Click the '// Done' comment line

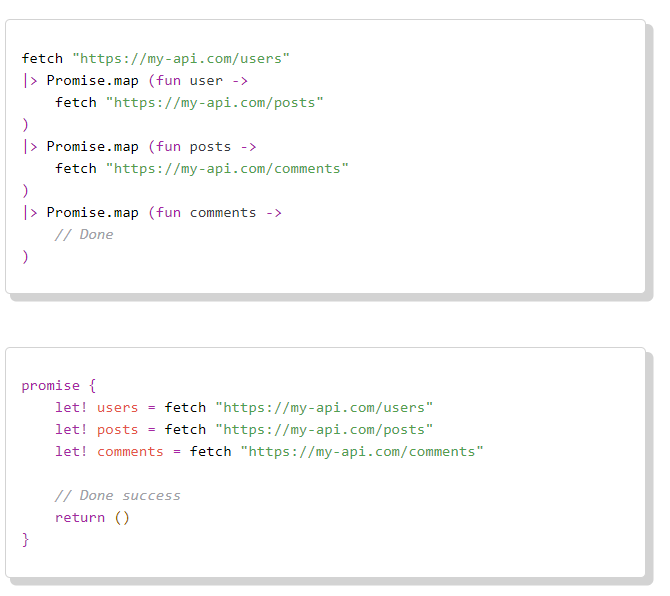click(84, 235)
